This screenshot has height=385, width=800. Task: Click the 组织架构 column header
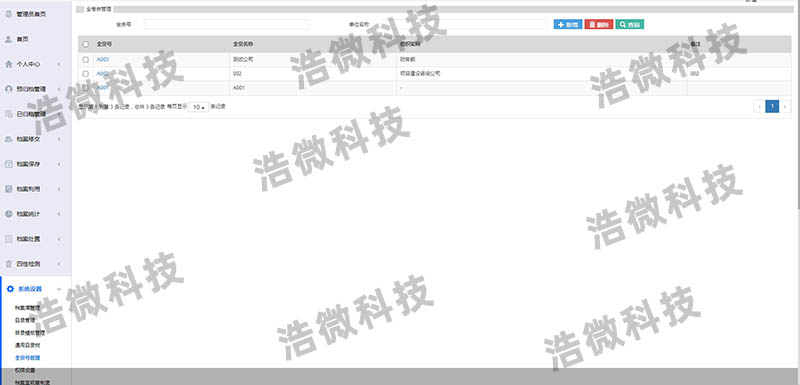coord(411,44)
